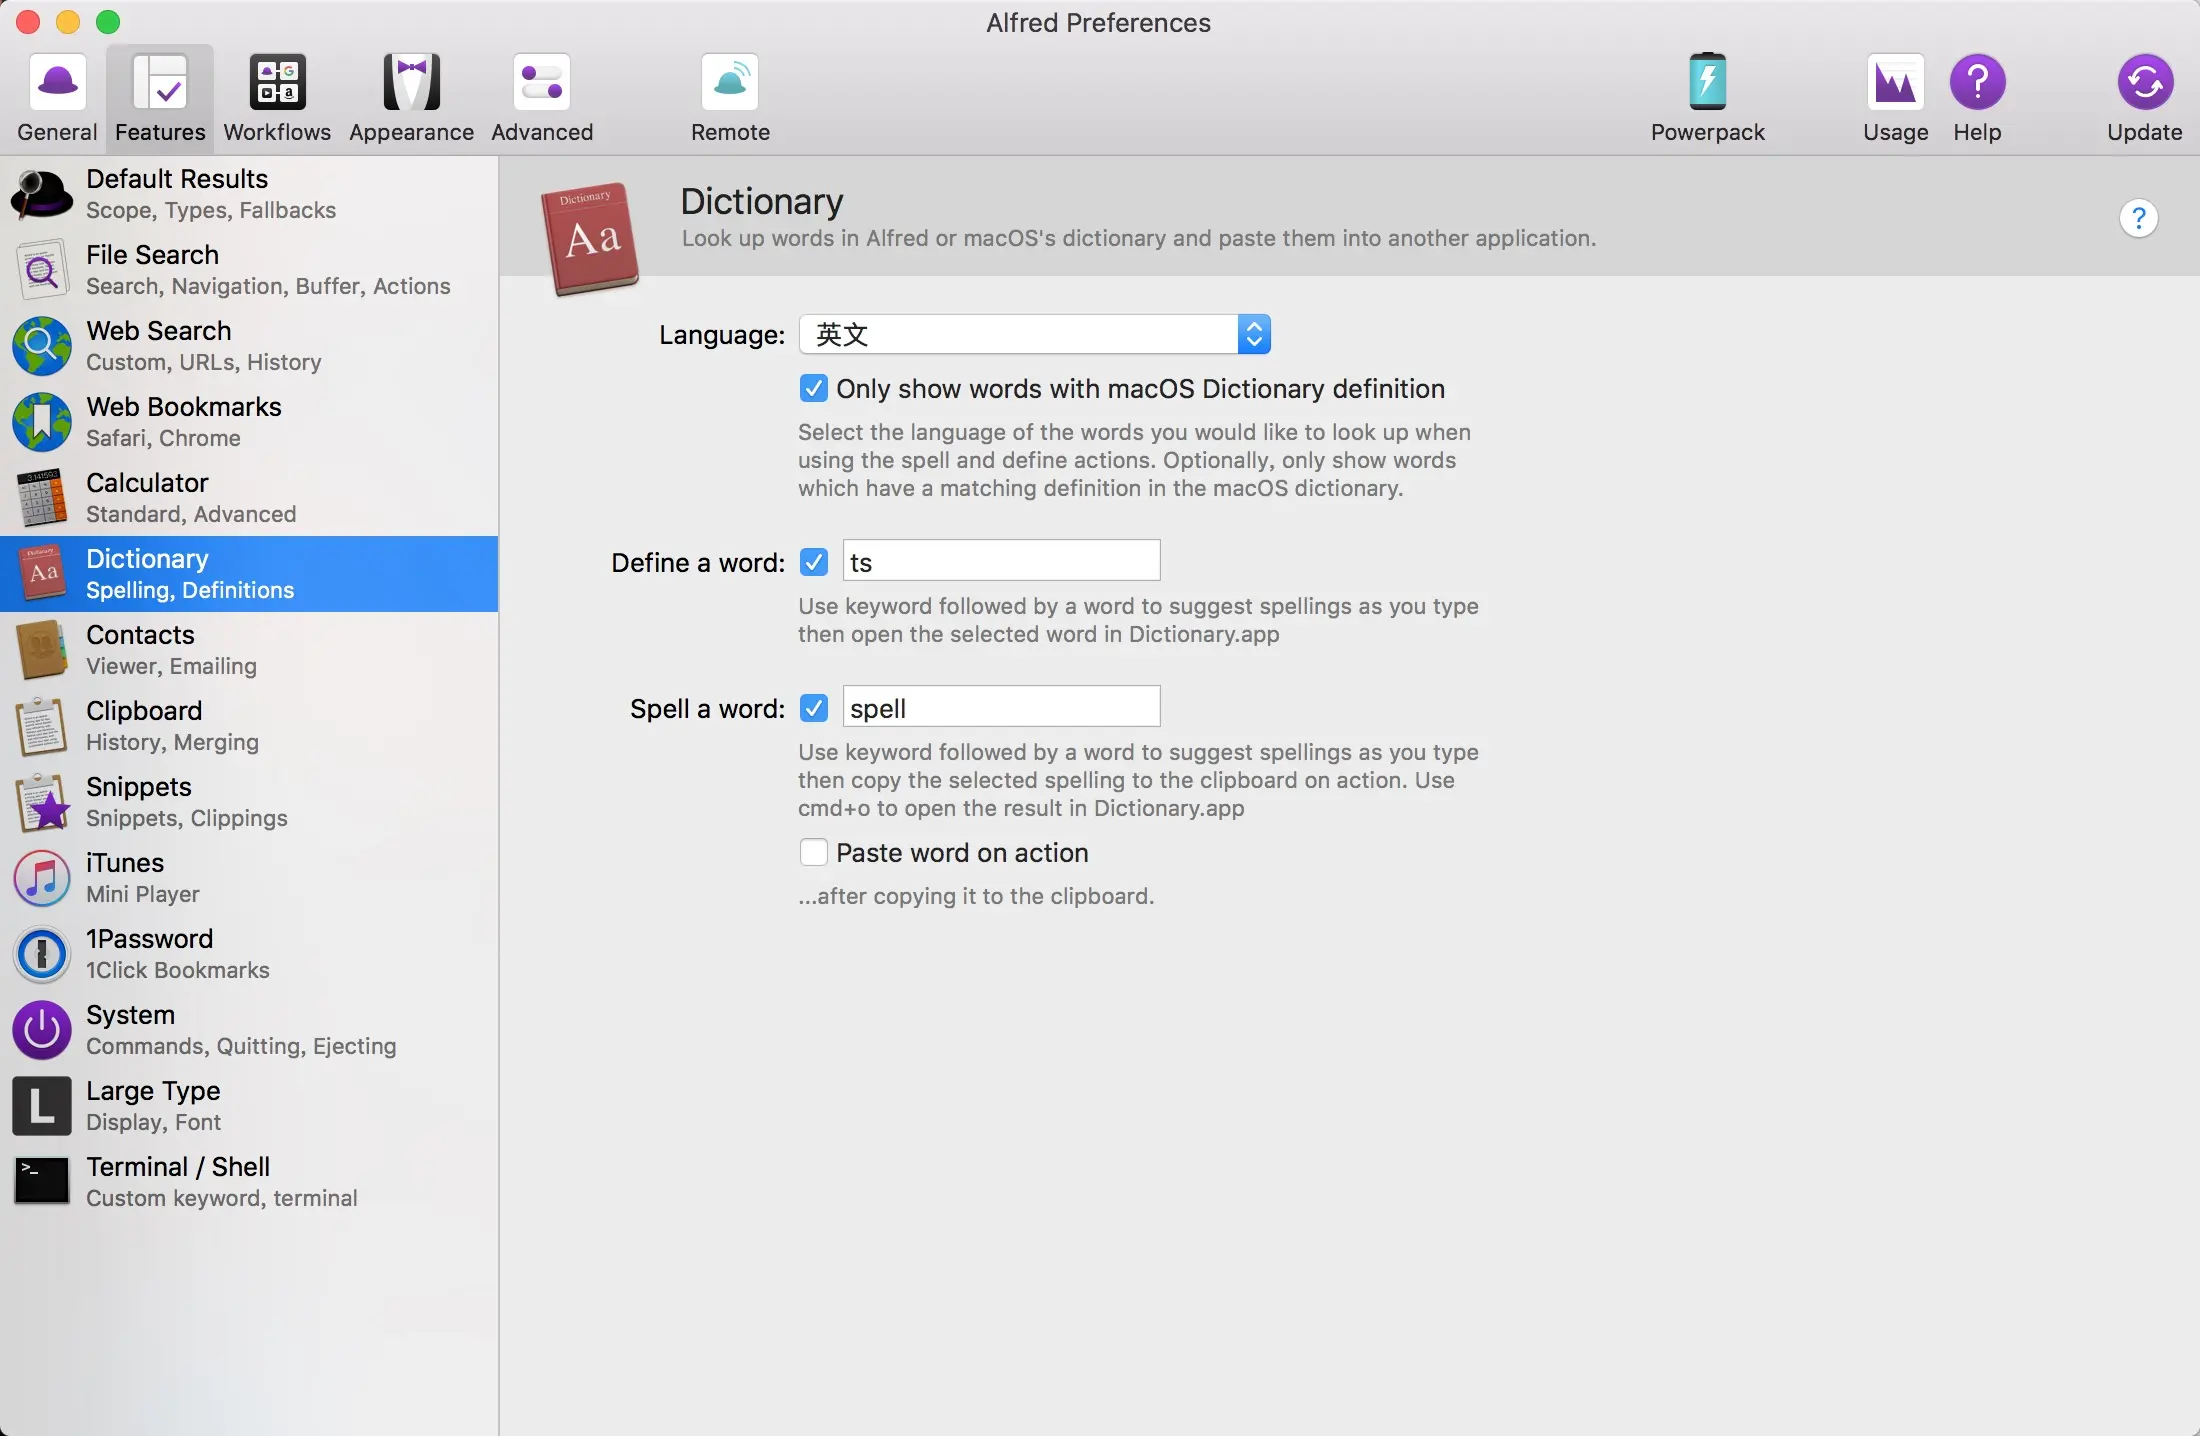
Task: Click the iTunes Mini Player icon
Action: point(42,878)
